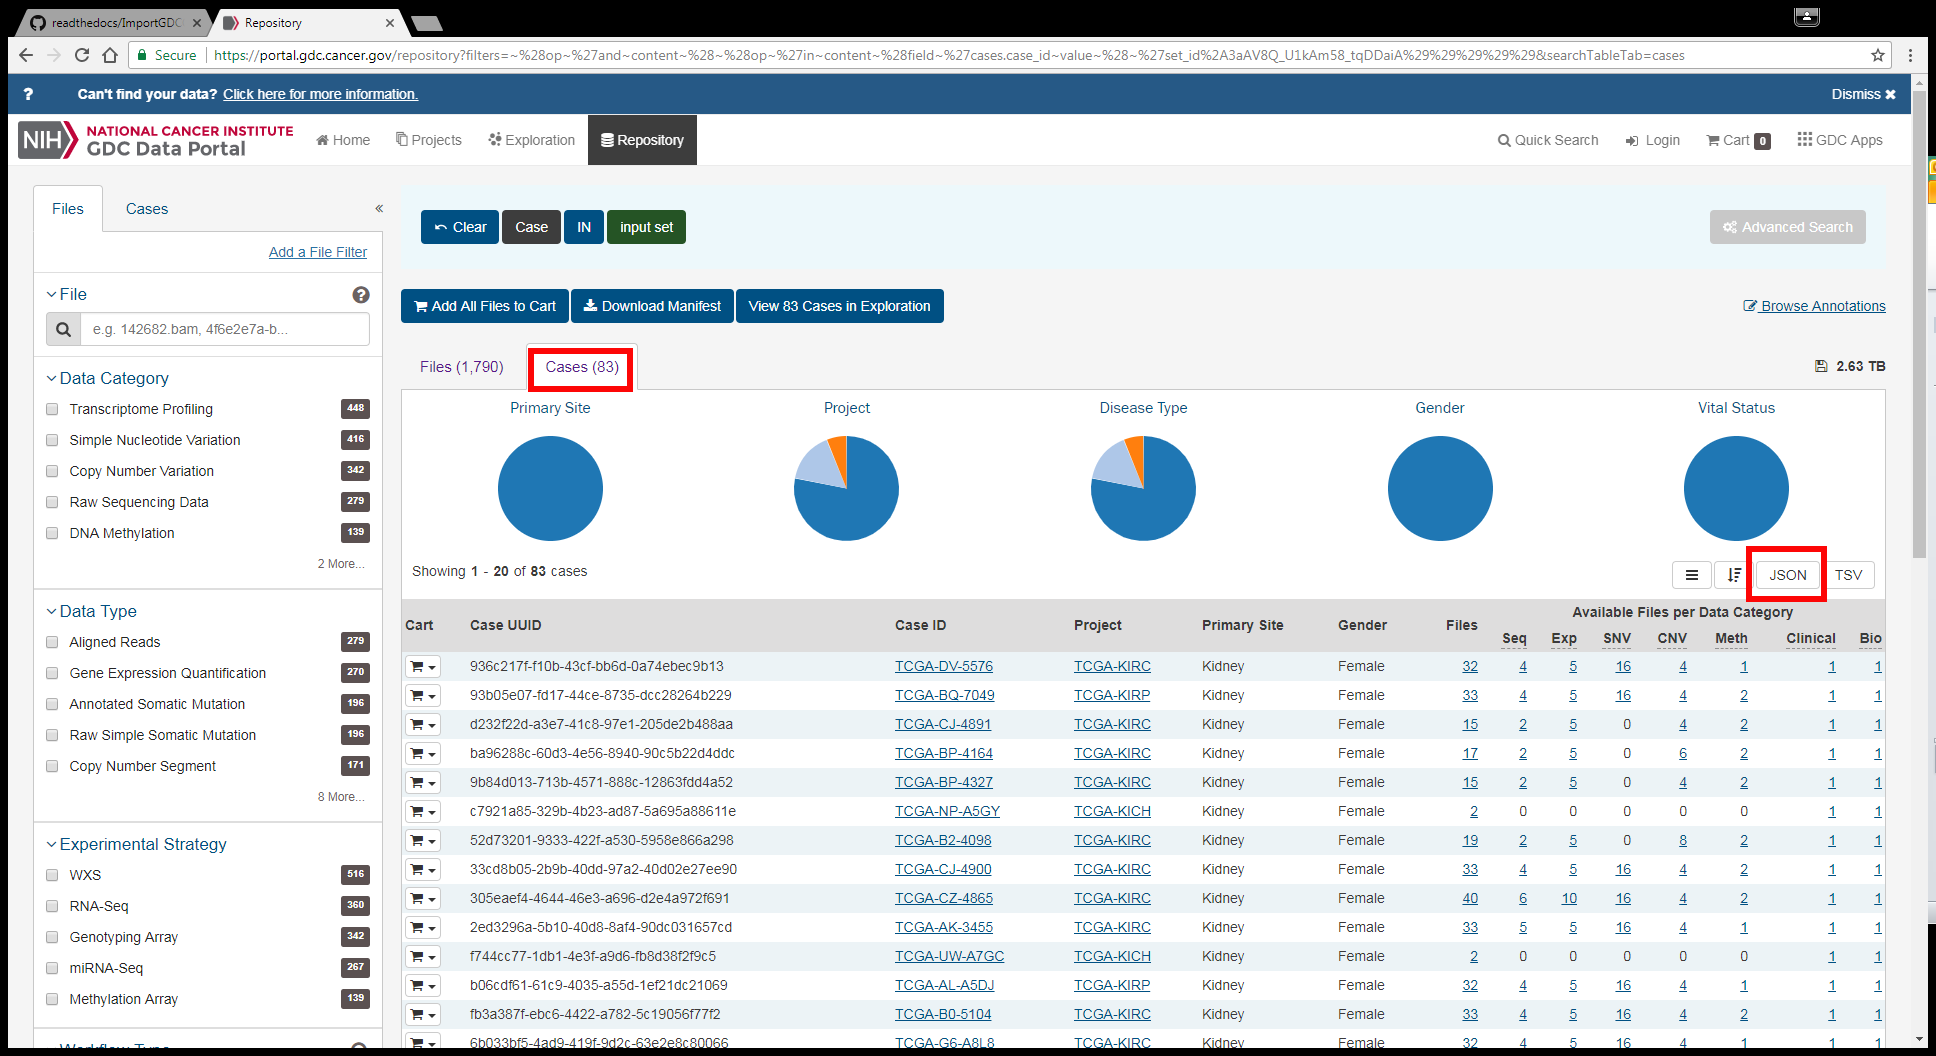Open the help icon in the File filter

tap(361, 294)
